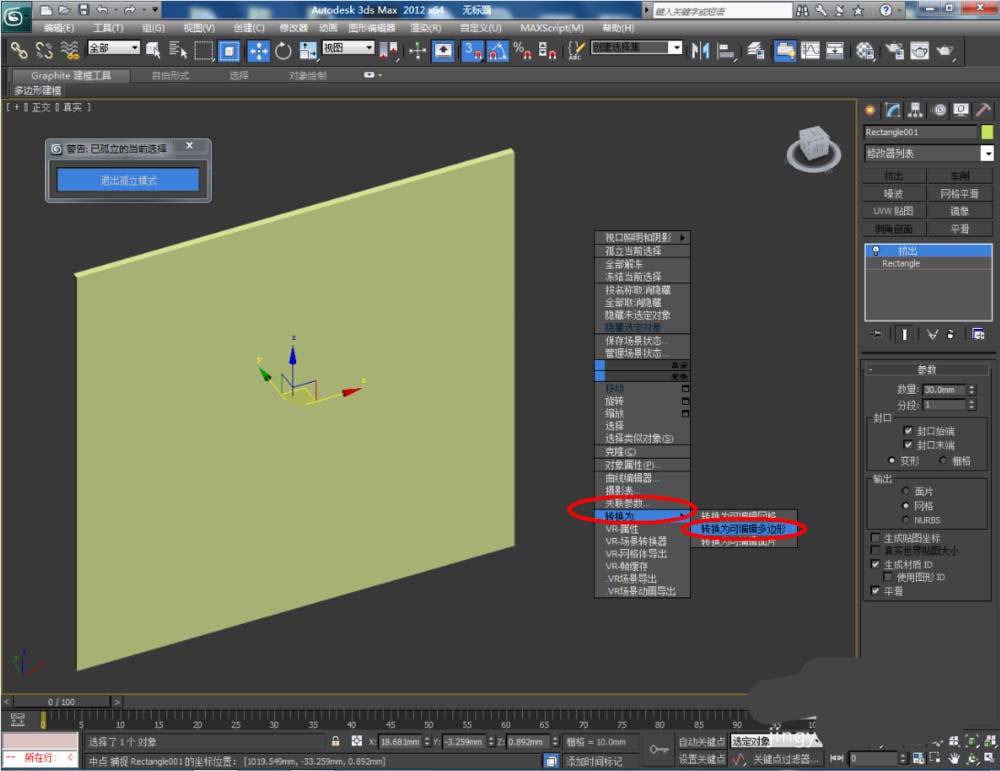Toggle the 平滑 checkbox at panel bottom
Screen dimensions: 1000x771
tap(876, 591)
